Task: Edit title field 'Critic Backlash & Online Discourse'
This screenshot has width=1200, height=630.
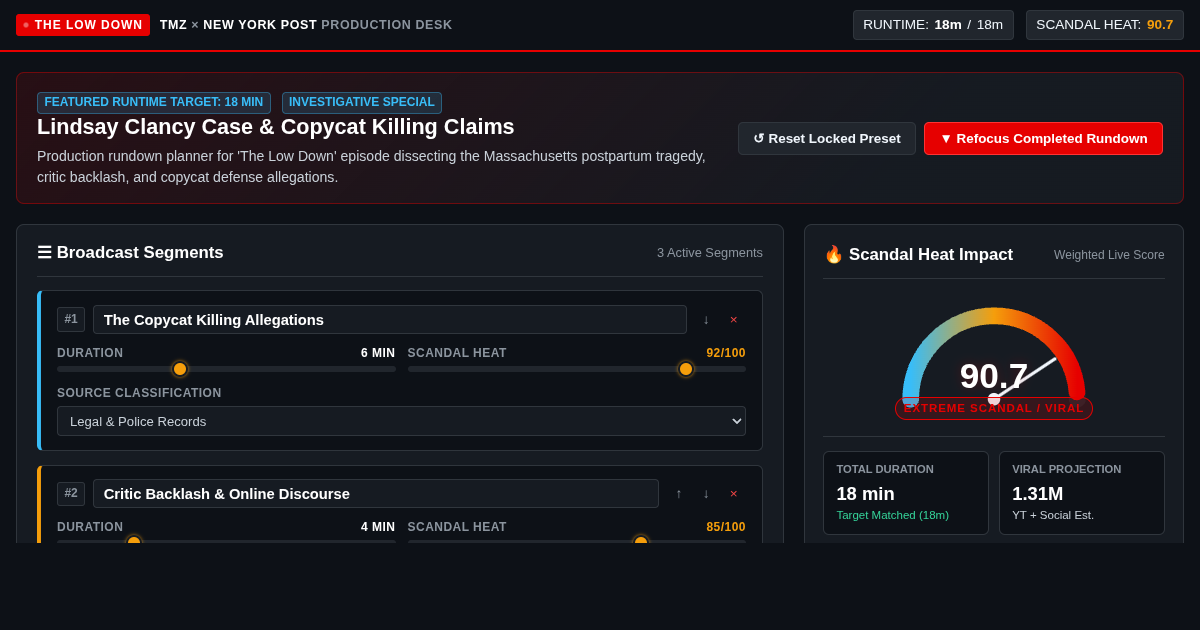Action: tap(376, 493)
